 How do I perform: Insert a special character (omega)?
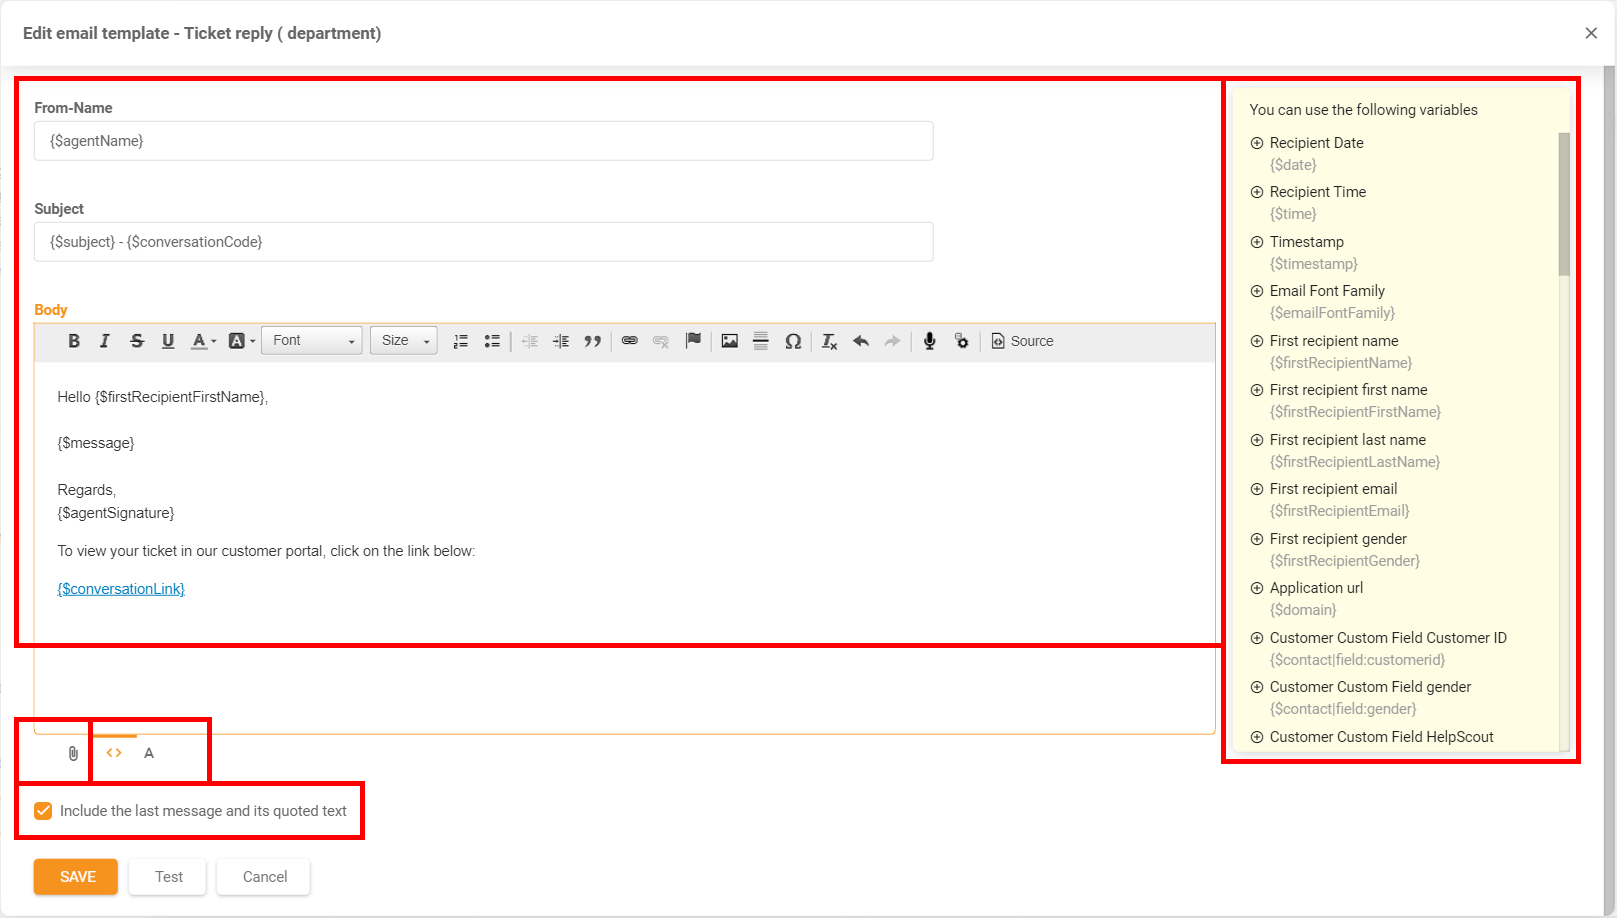(793, 341)
